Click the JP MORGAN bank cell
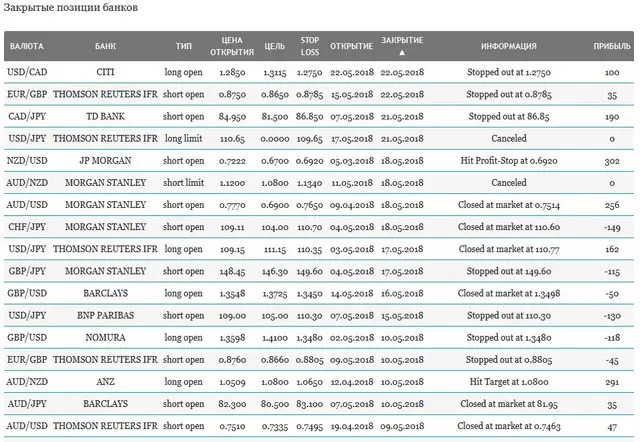Screen dimensions: 640x442 (x=105, y=160)
